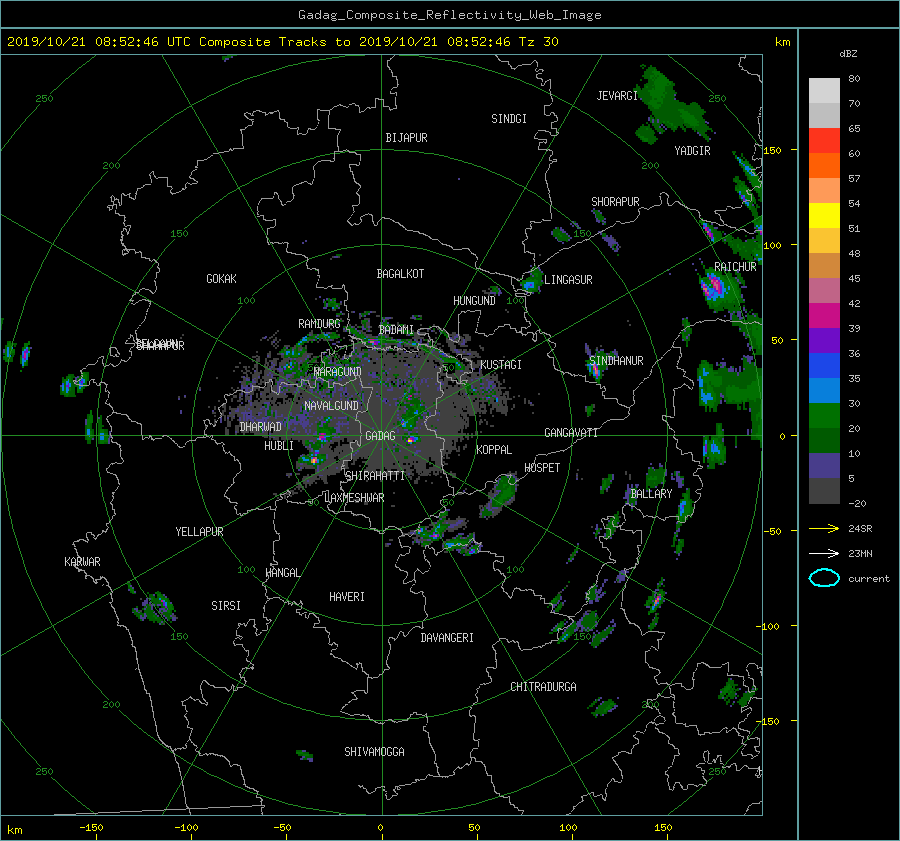Click the SHORAPUR city label
Screen dimensions: 900x841
coord(615,202)
